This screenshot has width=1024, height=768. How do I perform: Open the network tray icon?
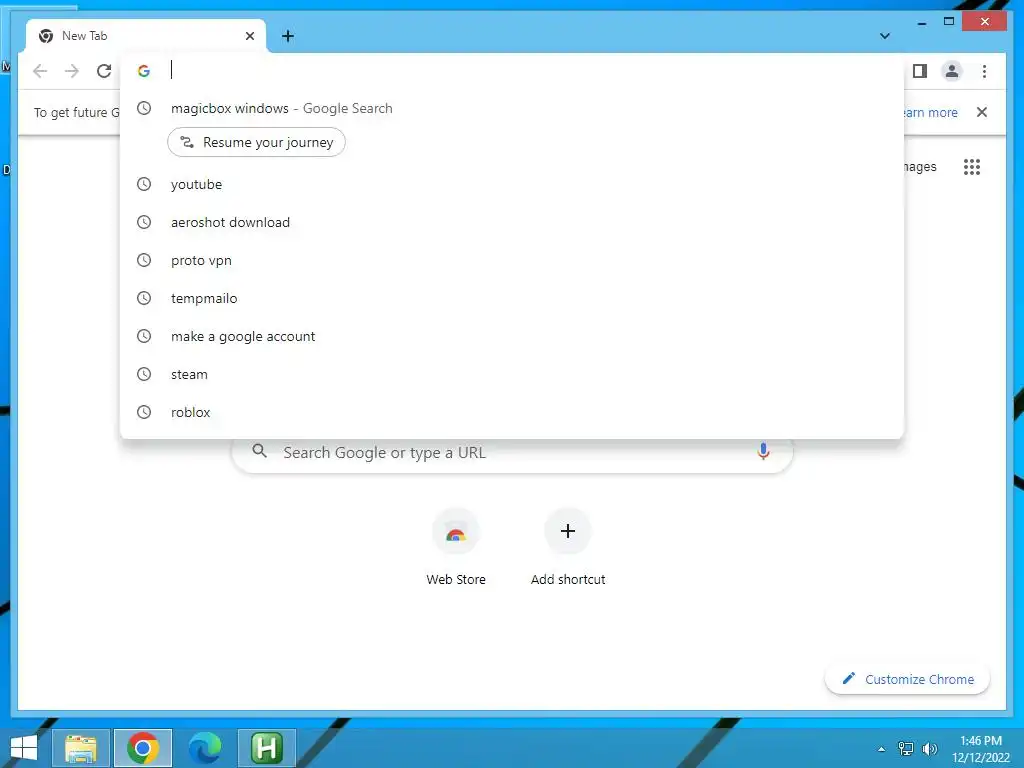tap(906, 749)
